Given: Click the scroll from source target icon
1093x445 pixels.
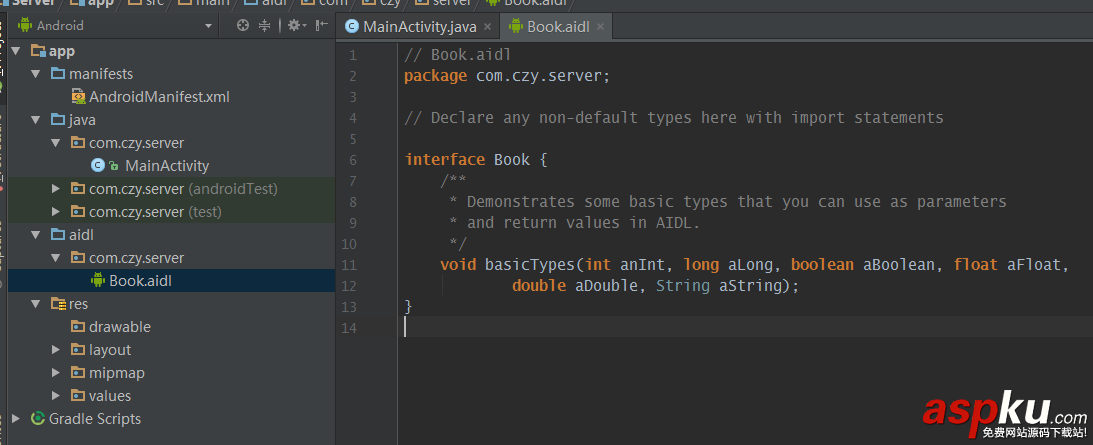Looking at the screenshot, I should 243,26.
